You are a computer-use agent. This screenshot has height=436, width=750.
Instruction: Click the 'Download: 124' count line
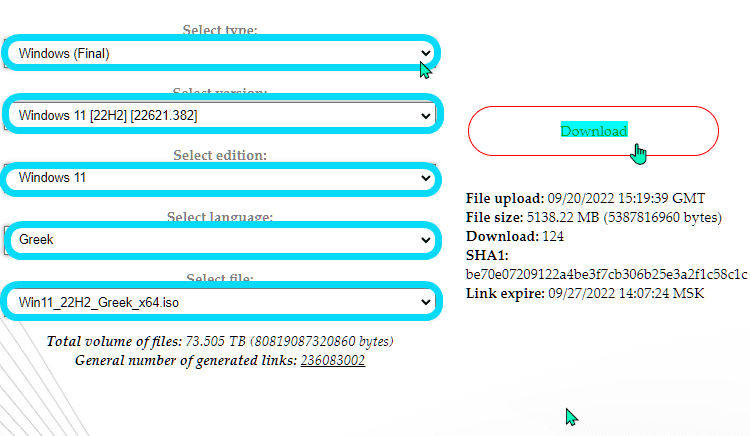pyautogui.click(x=515, y=237)
